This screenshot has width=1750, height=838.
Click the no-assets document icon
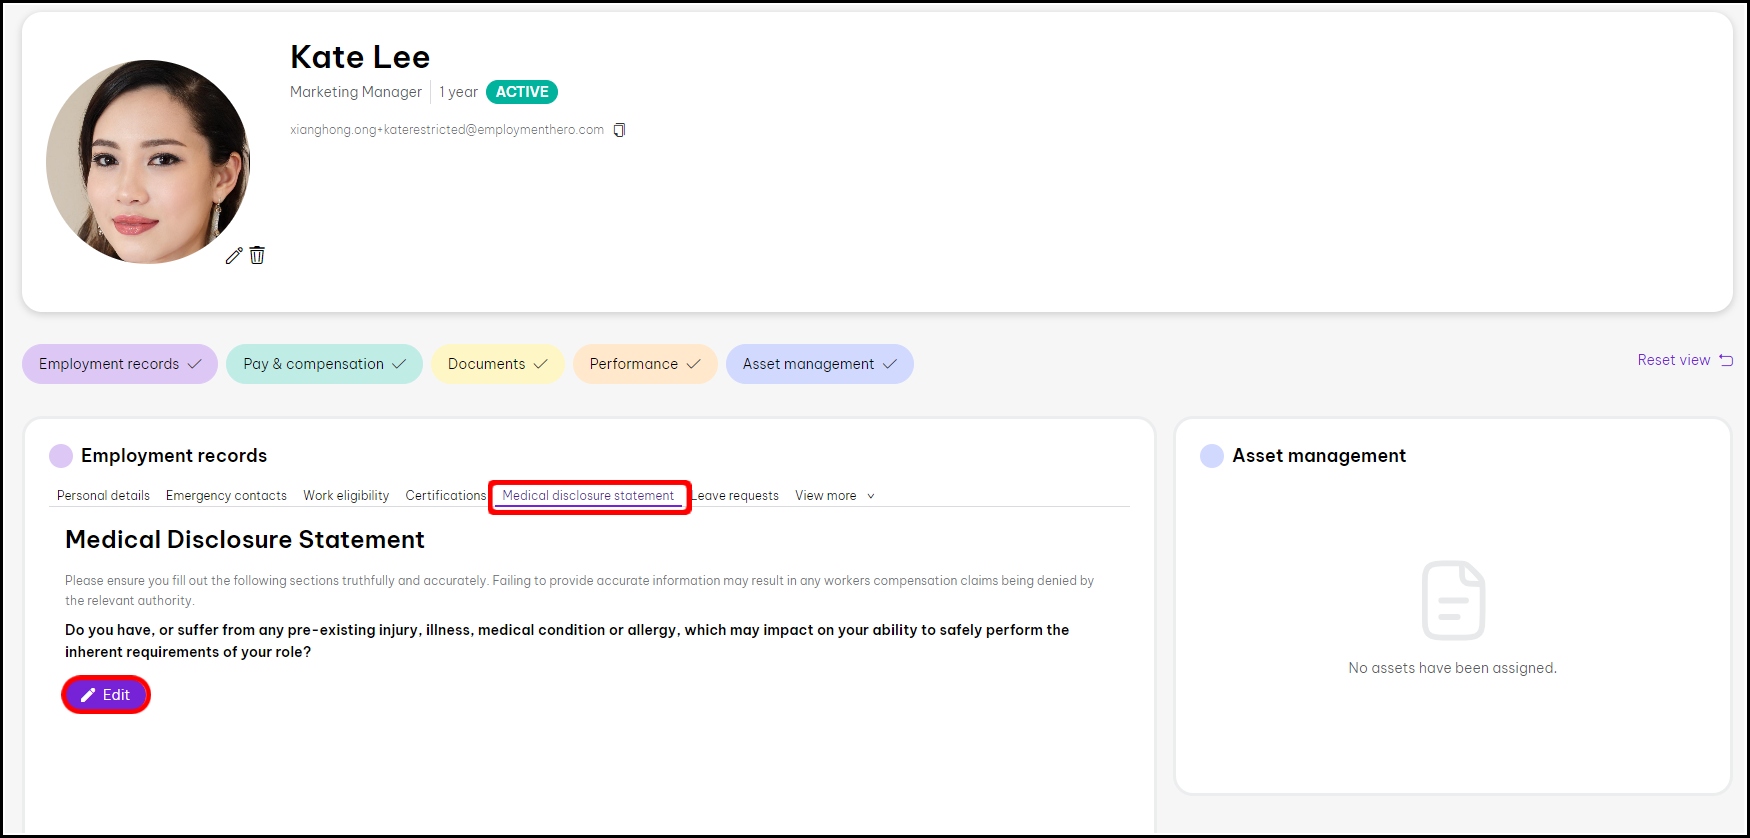(x=1453, y=600)
